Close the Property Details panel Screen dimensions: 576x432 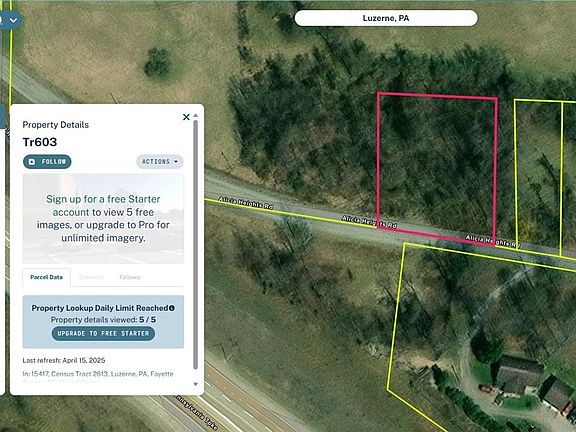pos(186,117)
